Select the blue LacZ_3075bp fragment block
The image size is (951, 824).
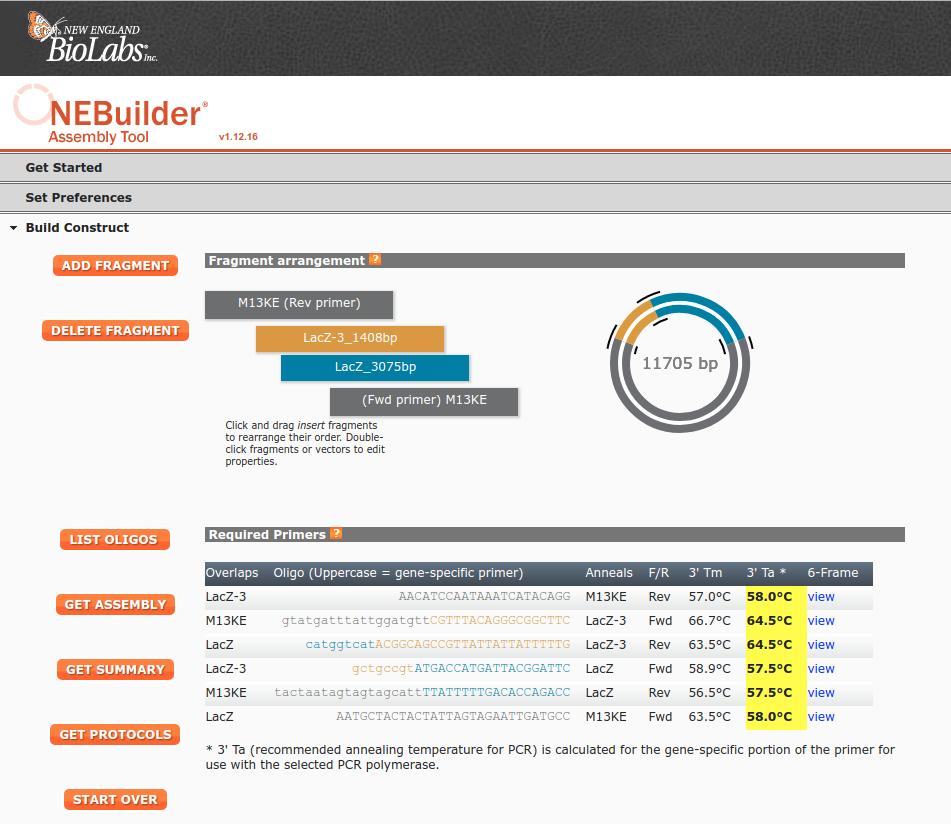(375, 367)
